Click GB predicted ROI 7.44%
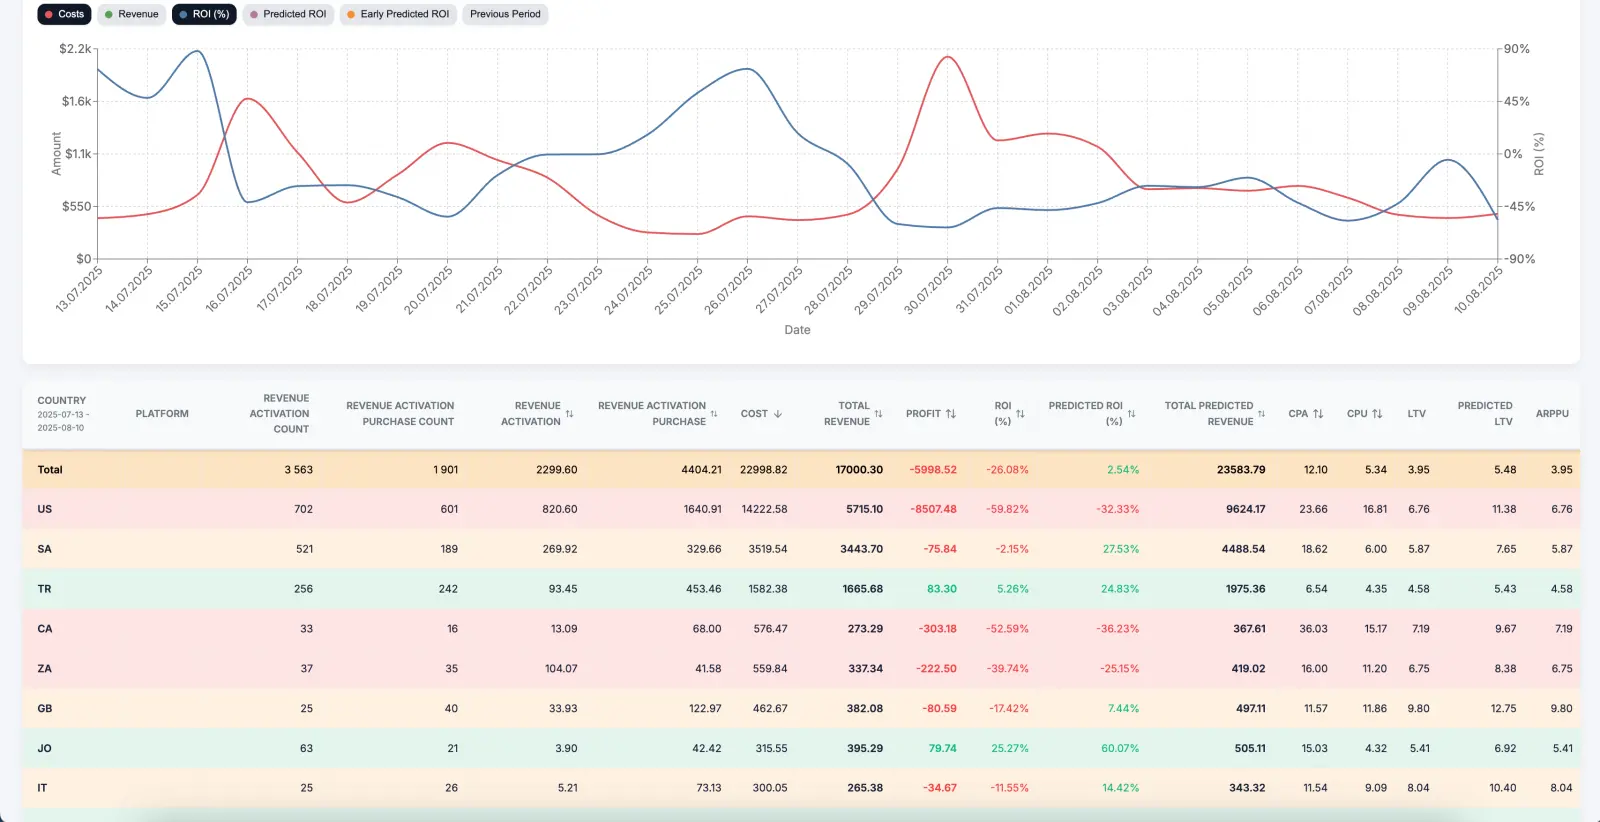The width and height of the screenshot is (1600, 822). (1123, 709)
